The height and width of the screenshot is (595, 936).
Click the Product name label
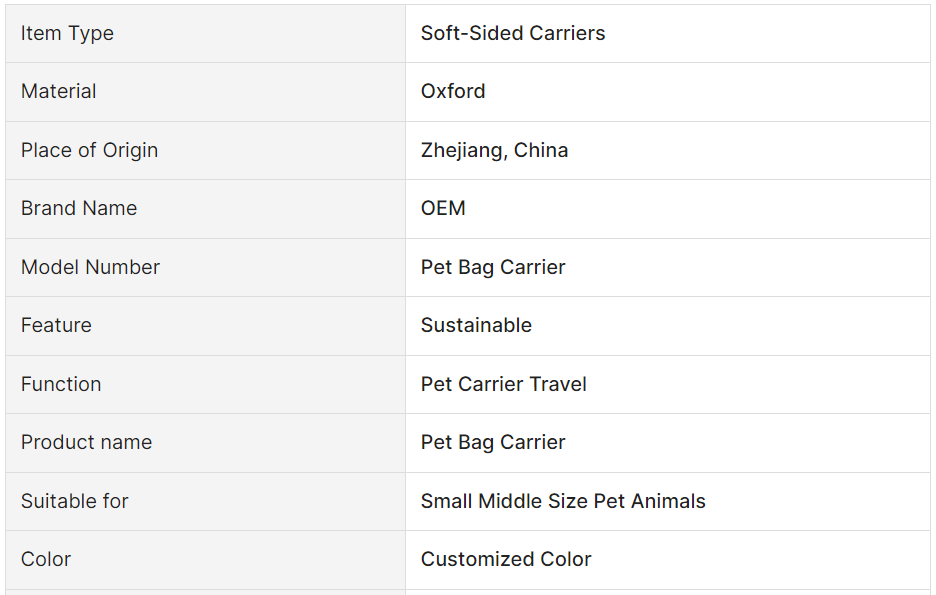(x=87, y=442)
